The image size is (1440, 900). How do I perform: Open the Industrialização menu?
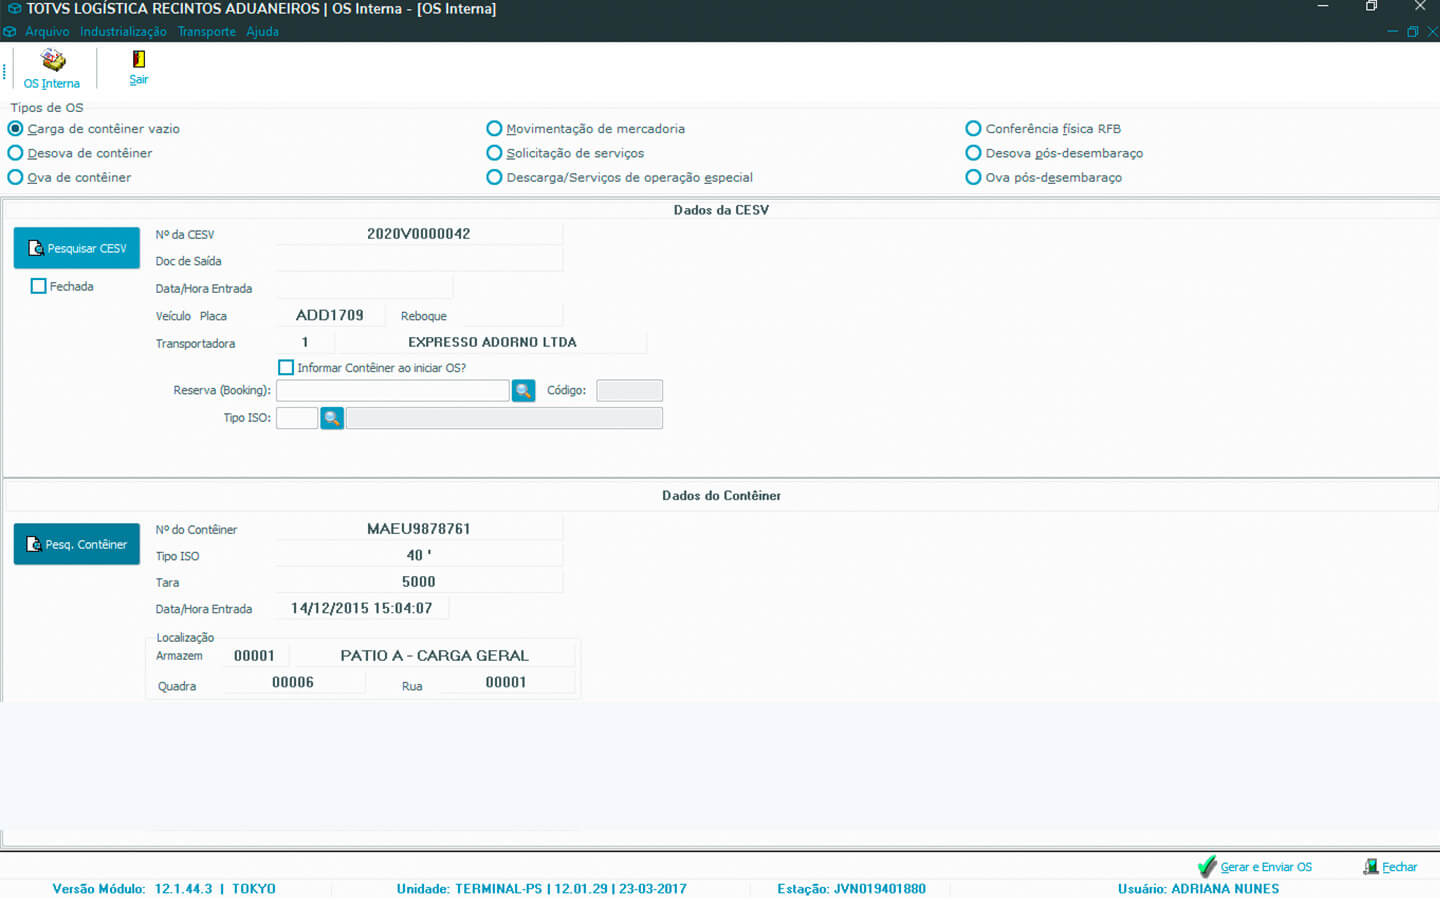tap(123, 32)
